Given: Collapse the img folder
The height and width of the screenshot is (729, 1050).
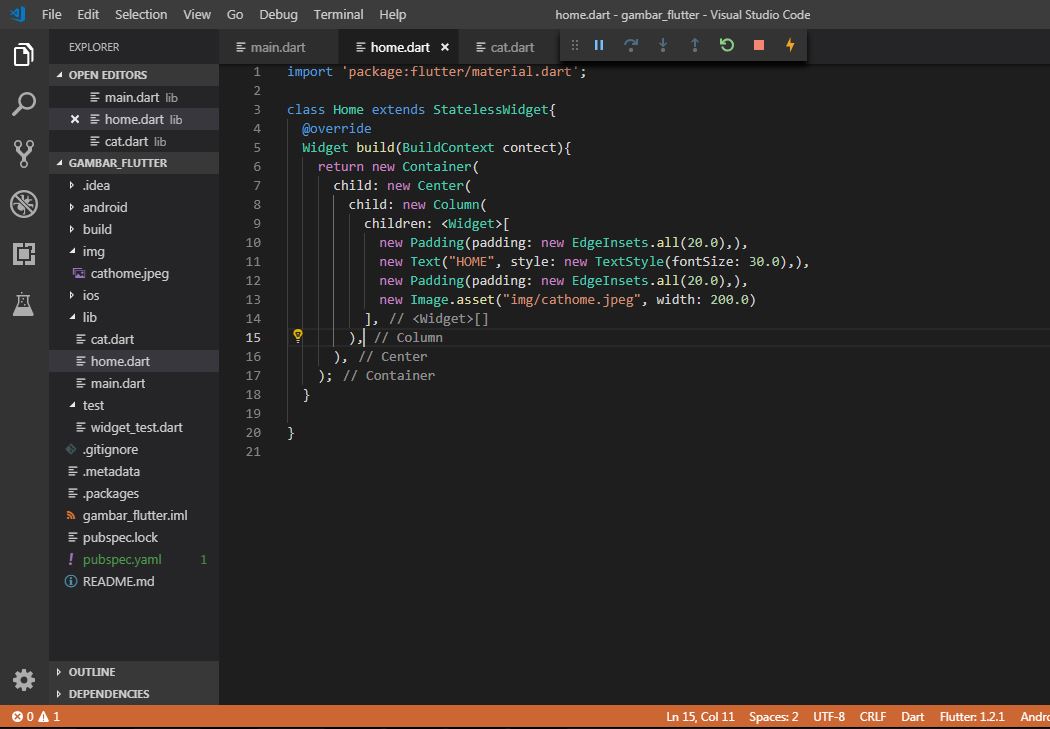Looking at the screenshot, I should tap(96, 251).
